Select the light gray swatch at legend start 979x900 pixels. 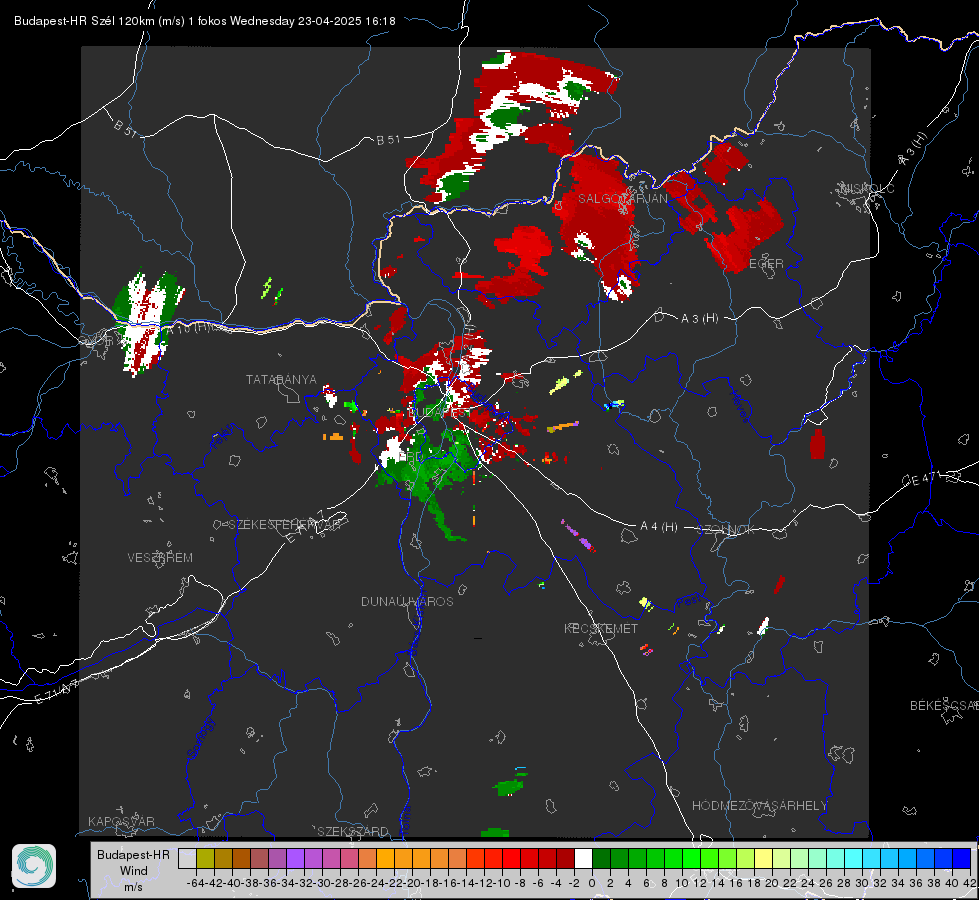187,859
